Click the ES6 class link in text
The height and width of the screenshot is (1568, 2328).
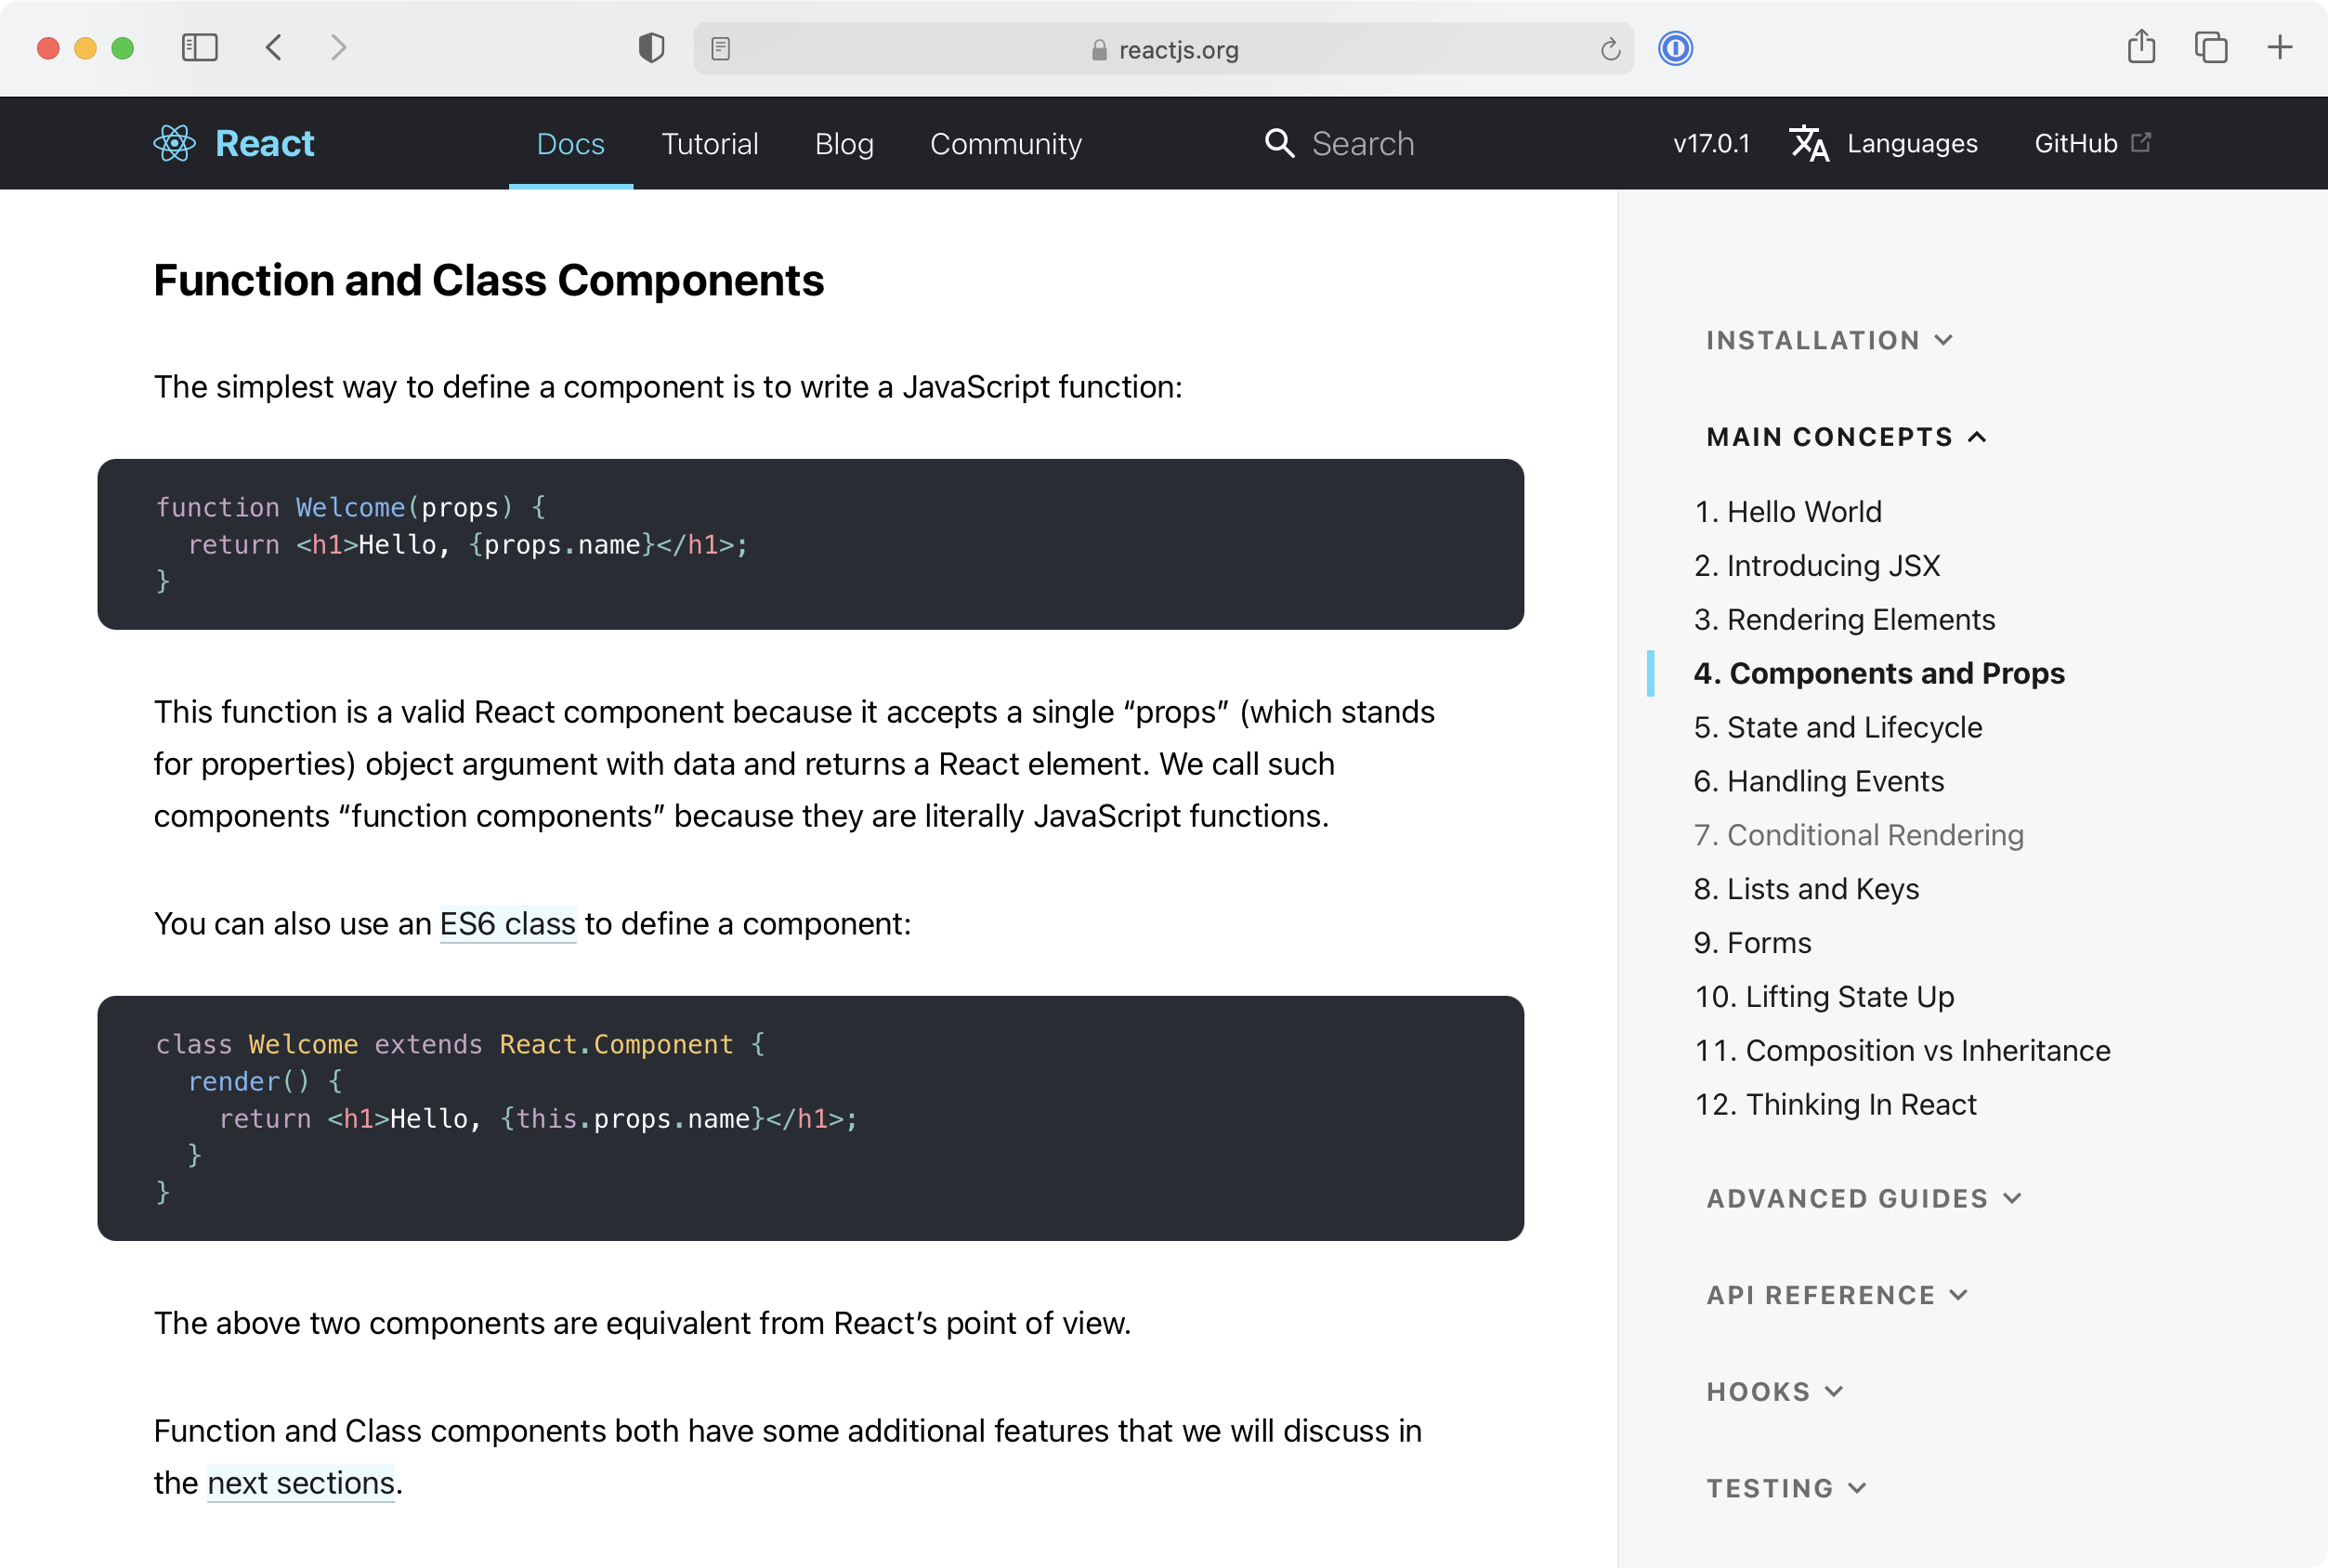coord(506,922)
